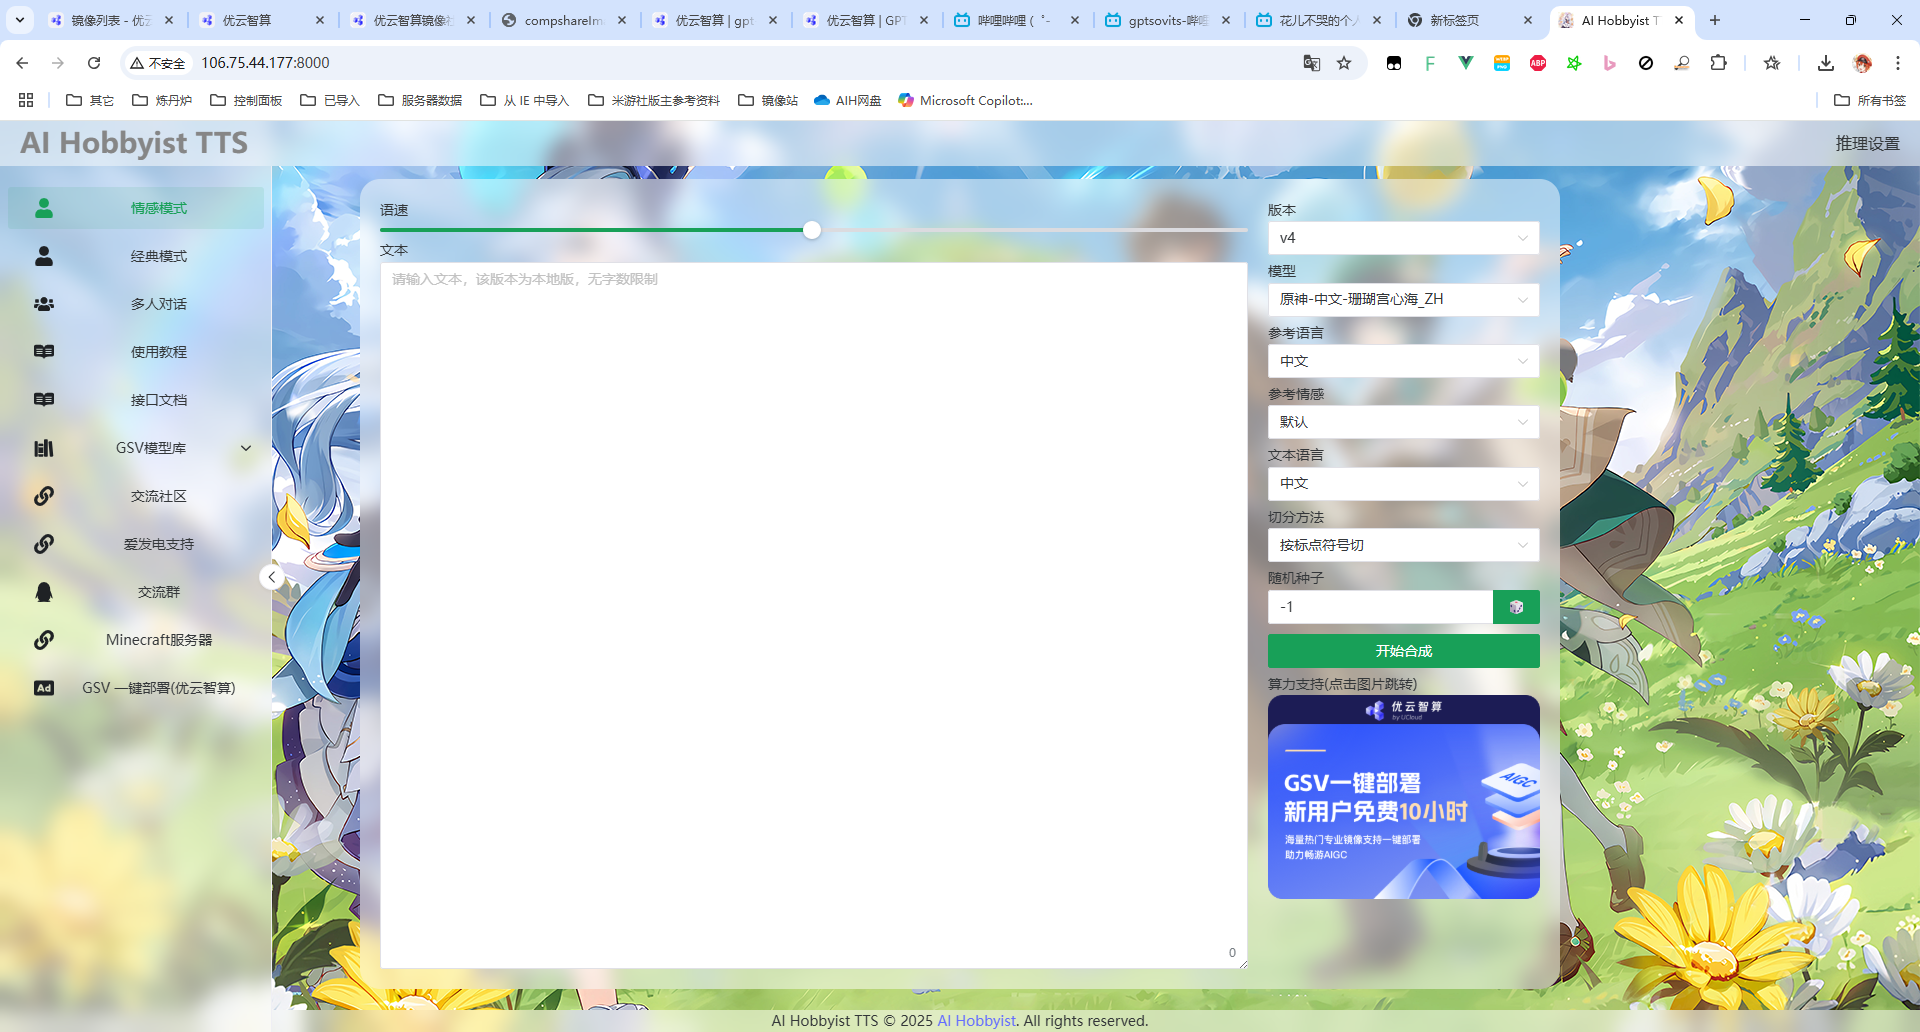Open the Chrome three-dot menu

tap(1898, 63)
